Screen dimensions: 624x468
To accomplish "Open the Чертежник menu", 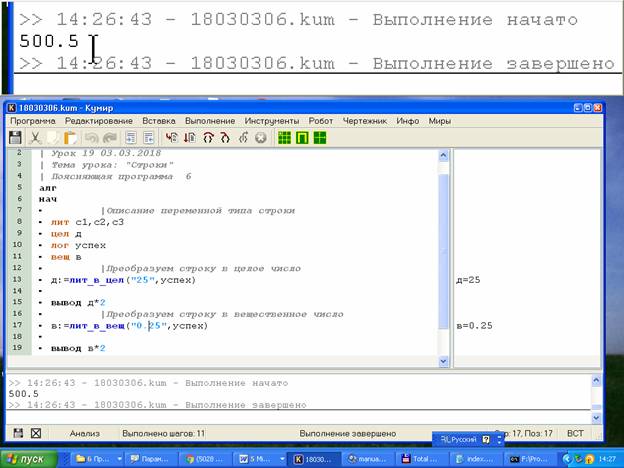I will click(x=365, y=121).
